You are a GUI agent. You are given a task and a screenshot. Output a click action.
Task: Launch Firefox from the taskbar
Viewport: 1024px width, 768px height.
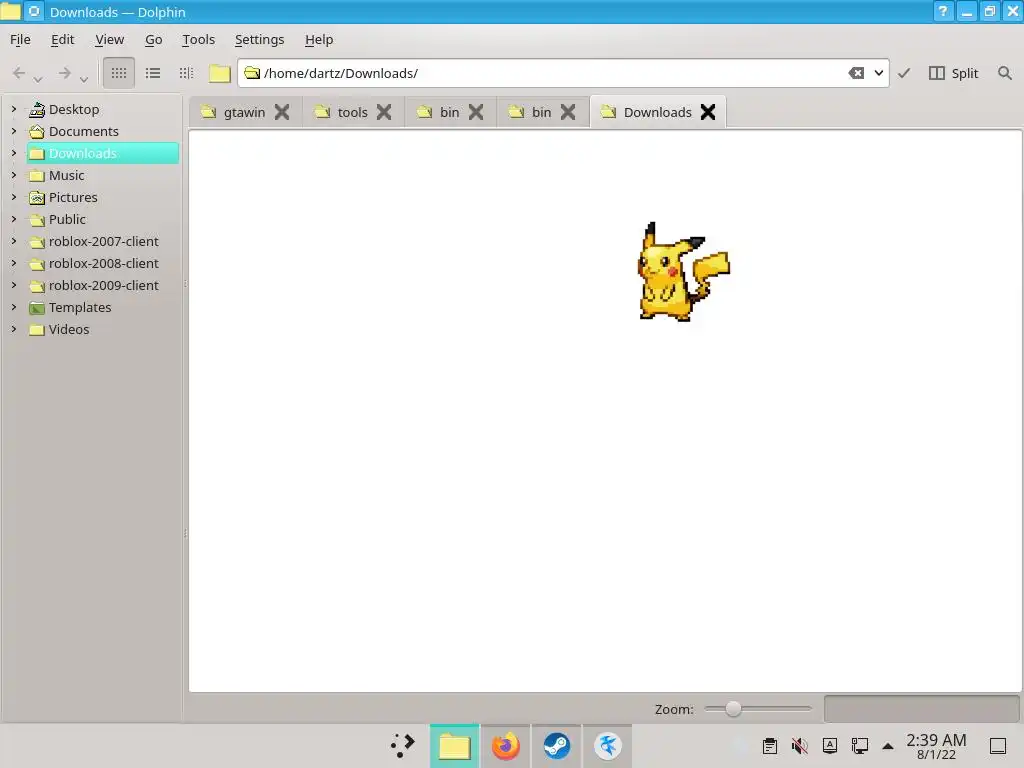click(x=505, y=746)
